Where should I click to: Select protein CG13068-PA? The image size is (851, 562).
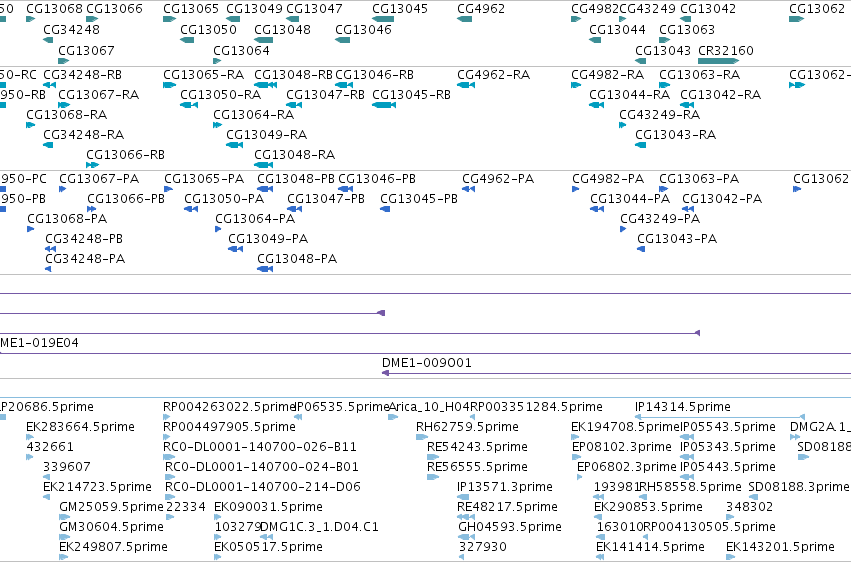[67, 219]
